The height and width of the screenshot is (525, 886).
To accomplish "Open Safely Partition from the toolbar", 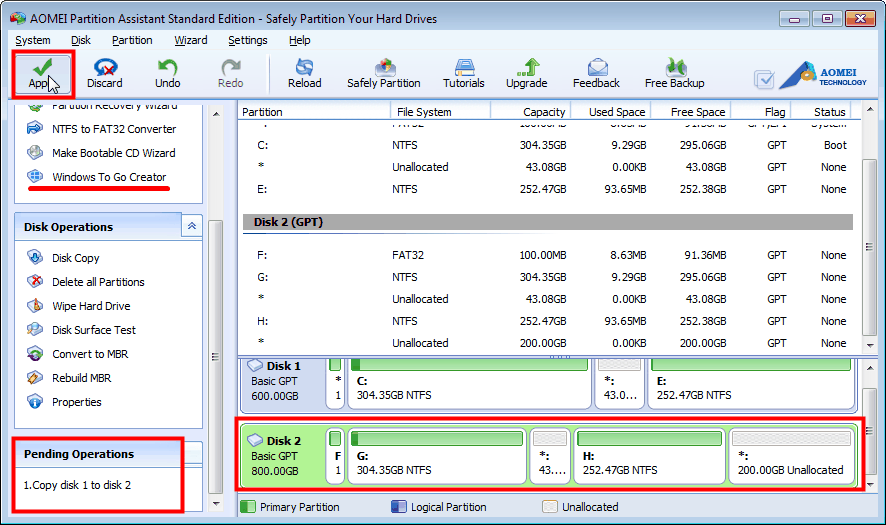I will click(384, 74).
